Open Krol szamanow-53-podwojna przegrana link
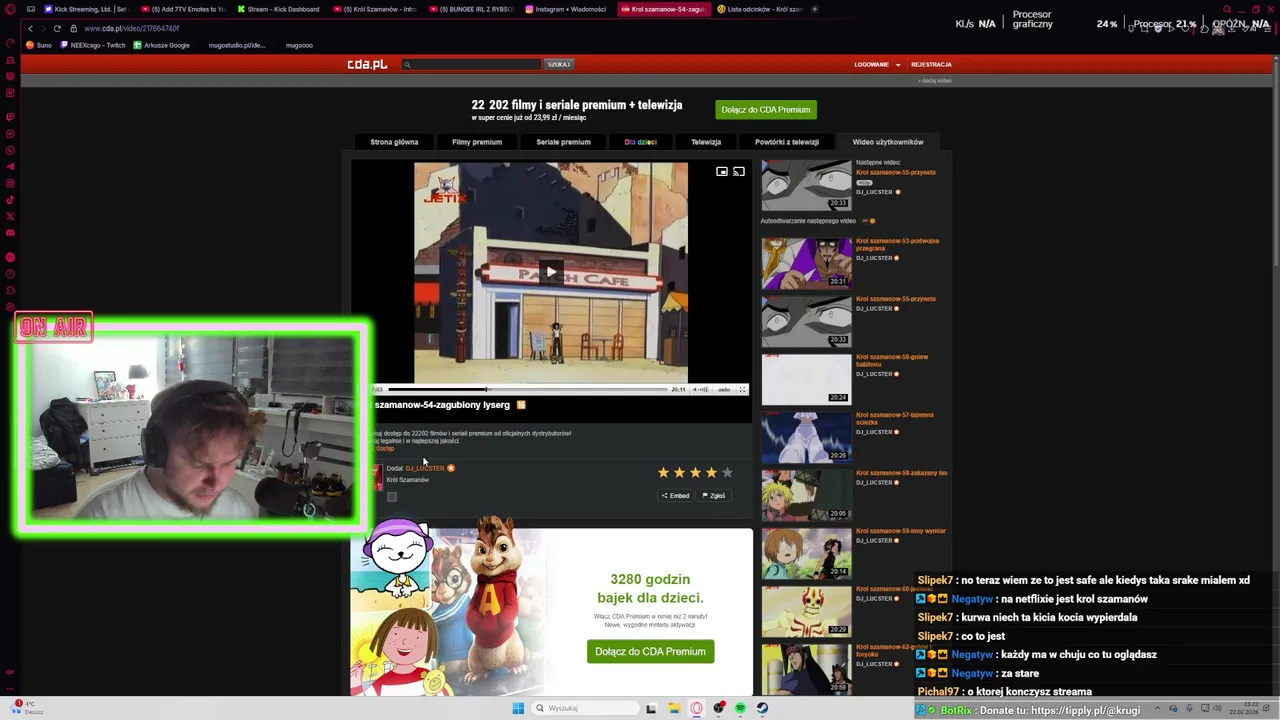Image resolution: width=1280 pixels, height=720 pixels. pyautogui.click(x=897, y=244)
